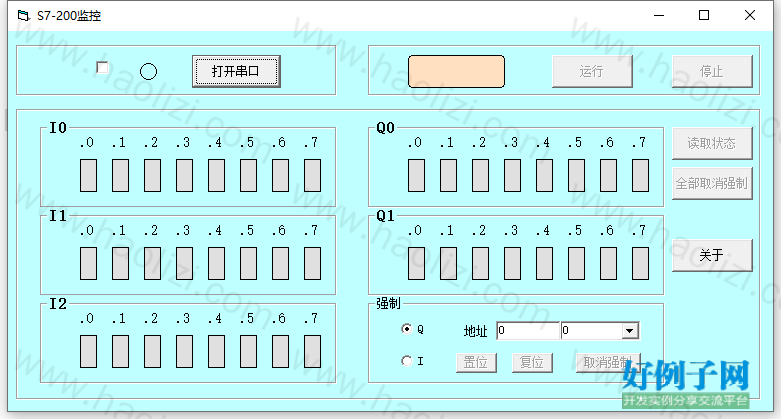Click the Q0.0 output indicator
The height and width of the screenshot is (419, 781).
click(x=416, y=175)
